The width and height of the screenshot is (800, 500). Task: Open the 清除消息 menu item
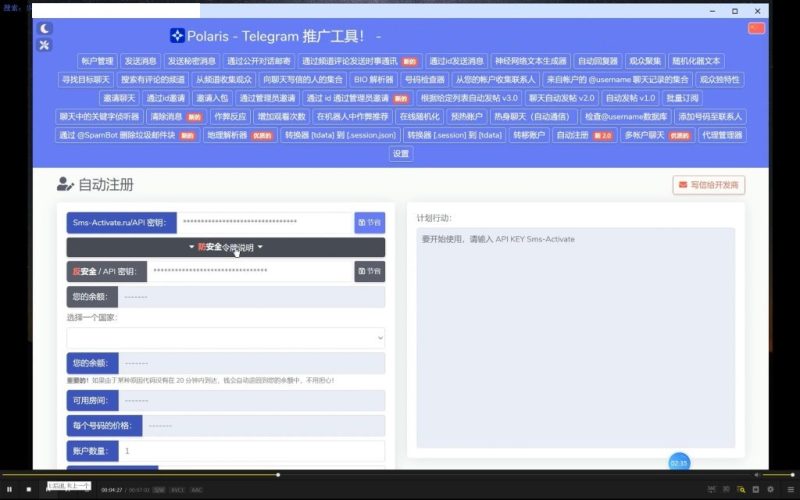[x=177, y=116]
